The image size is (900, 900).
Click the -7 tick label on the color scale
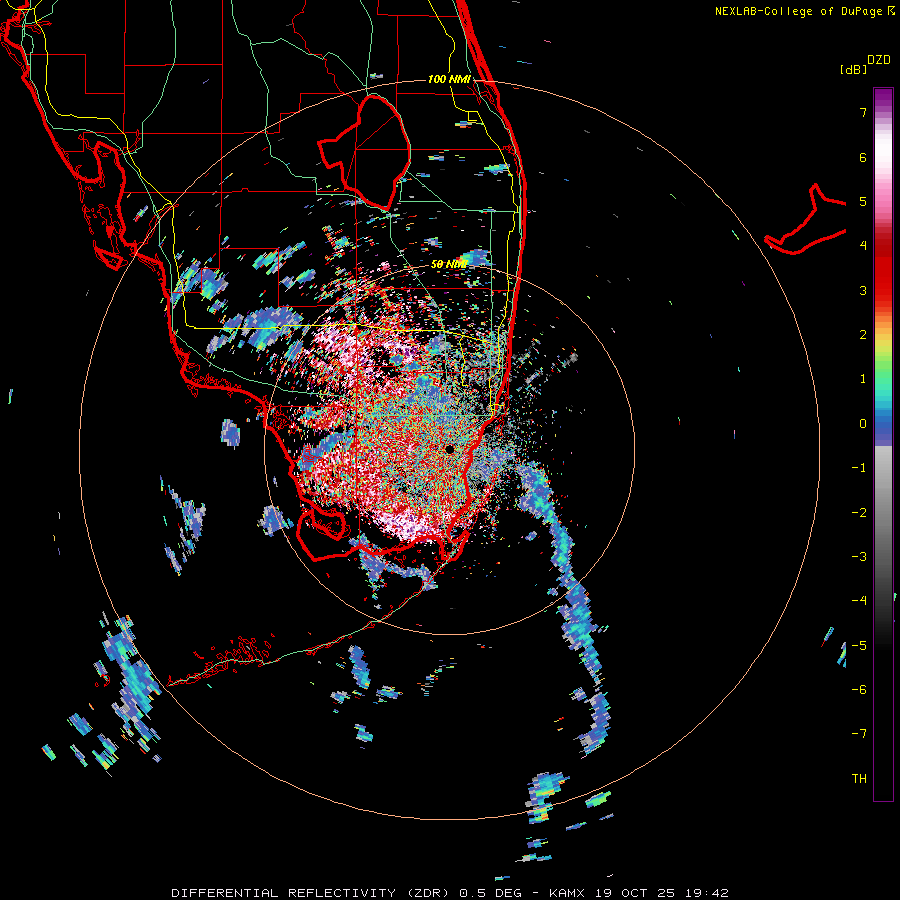tap(859, 734)
